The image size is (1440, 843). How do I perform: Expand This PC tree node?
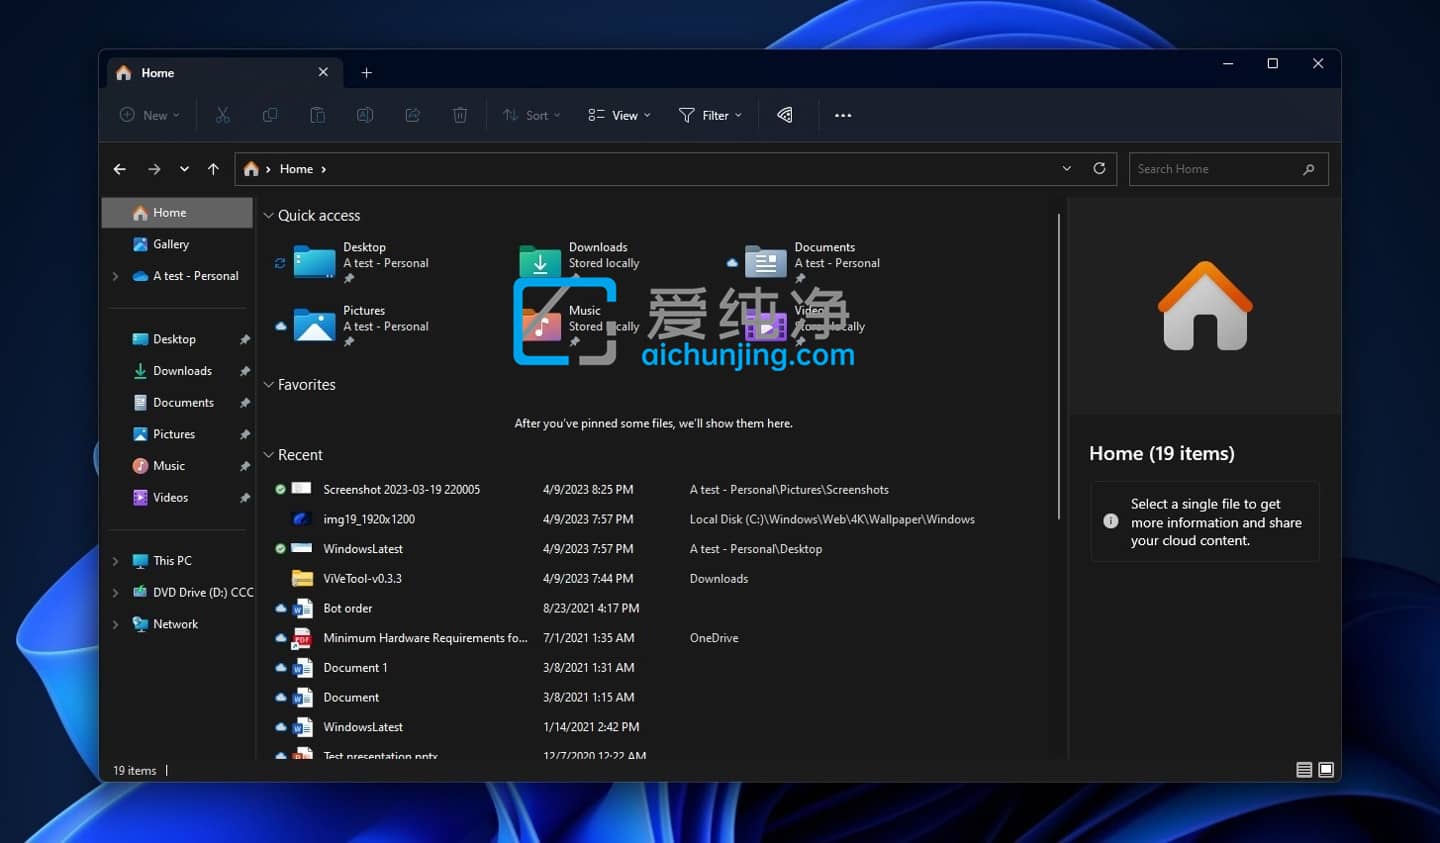click(x=116, y=561)
